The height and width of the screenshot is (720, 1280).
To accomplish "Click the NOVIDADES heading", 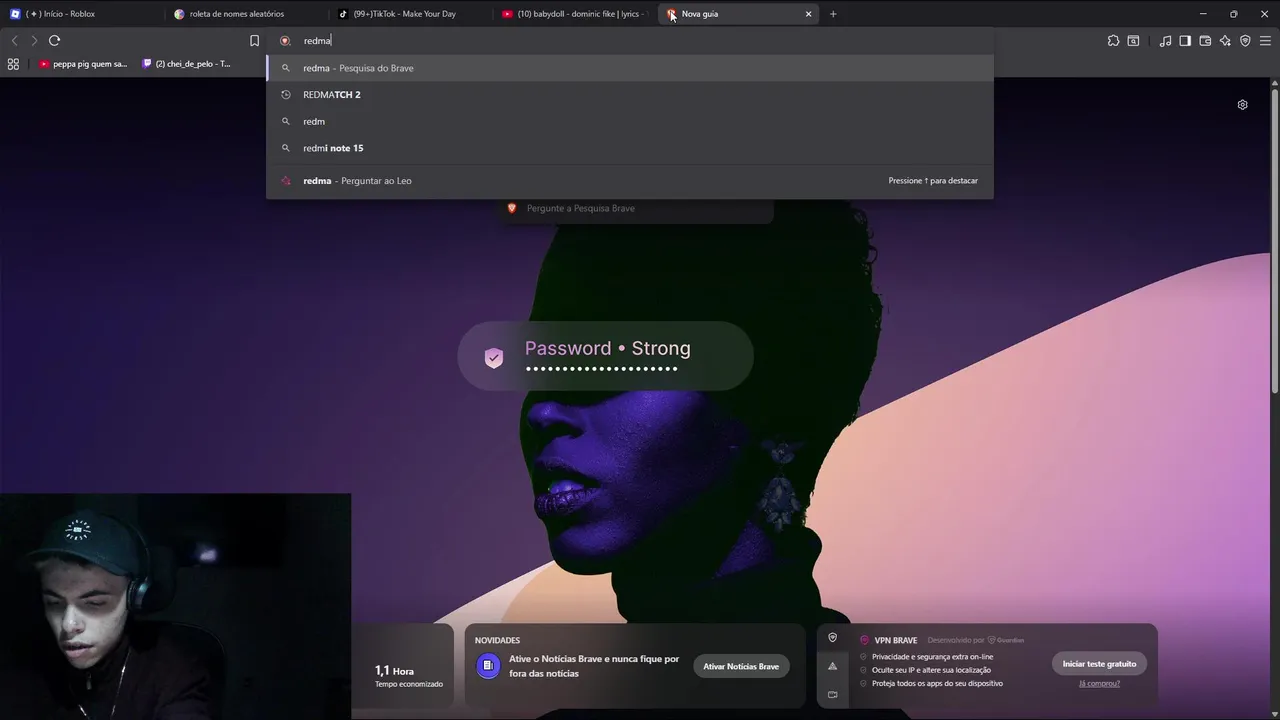I will coord(497,640).
